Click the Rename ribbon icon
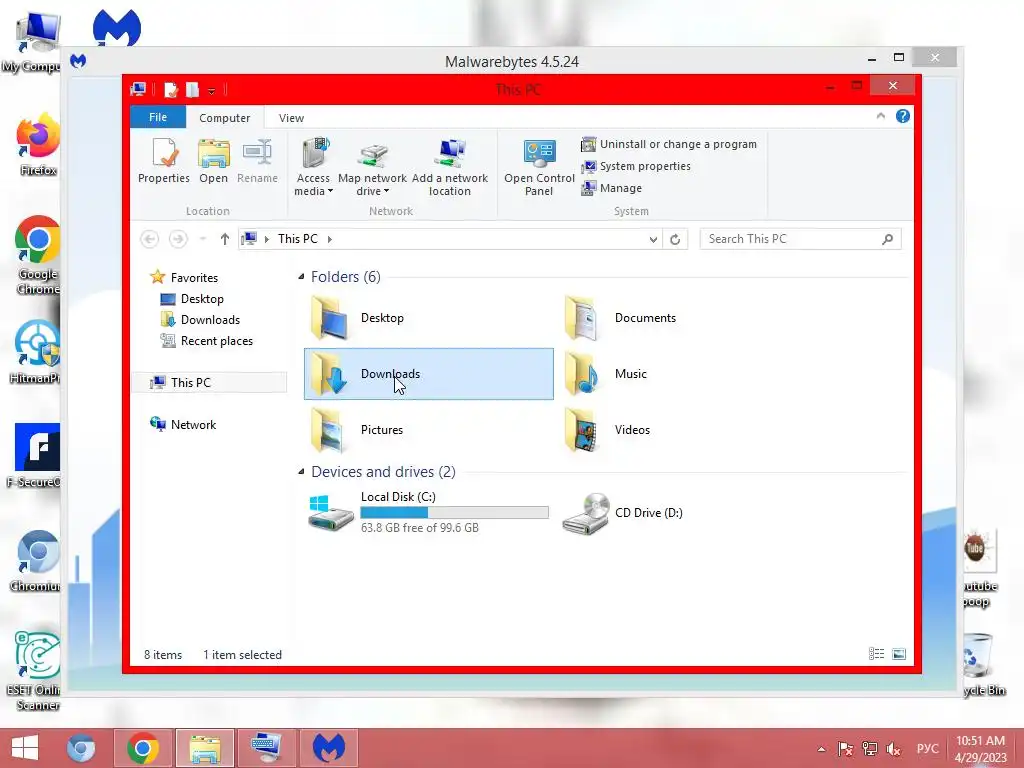The image size is (1024, 768). coord(257,153)
